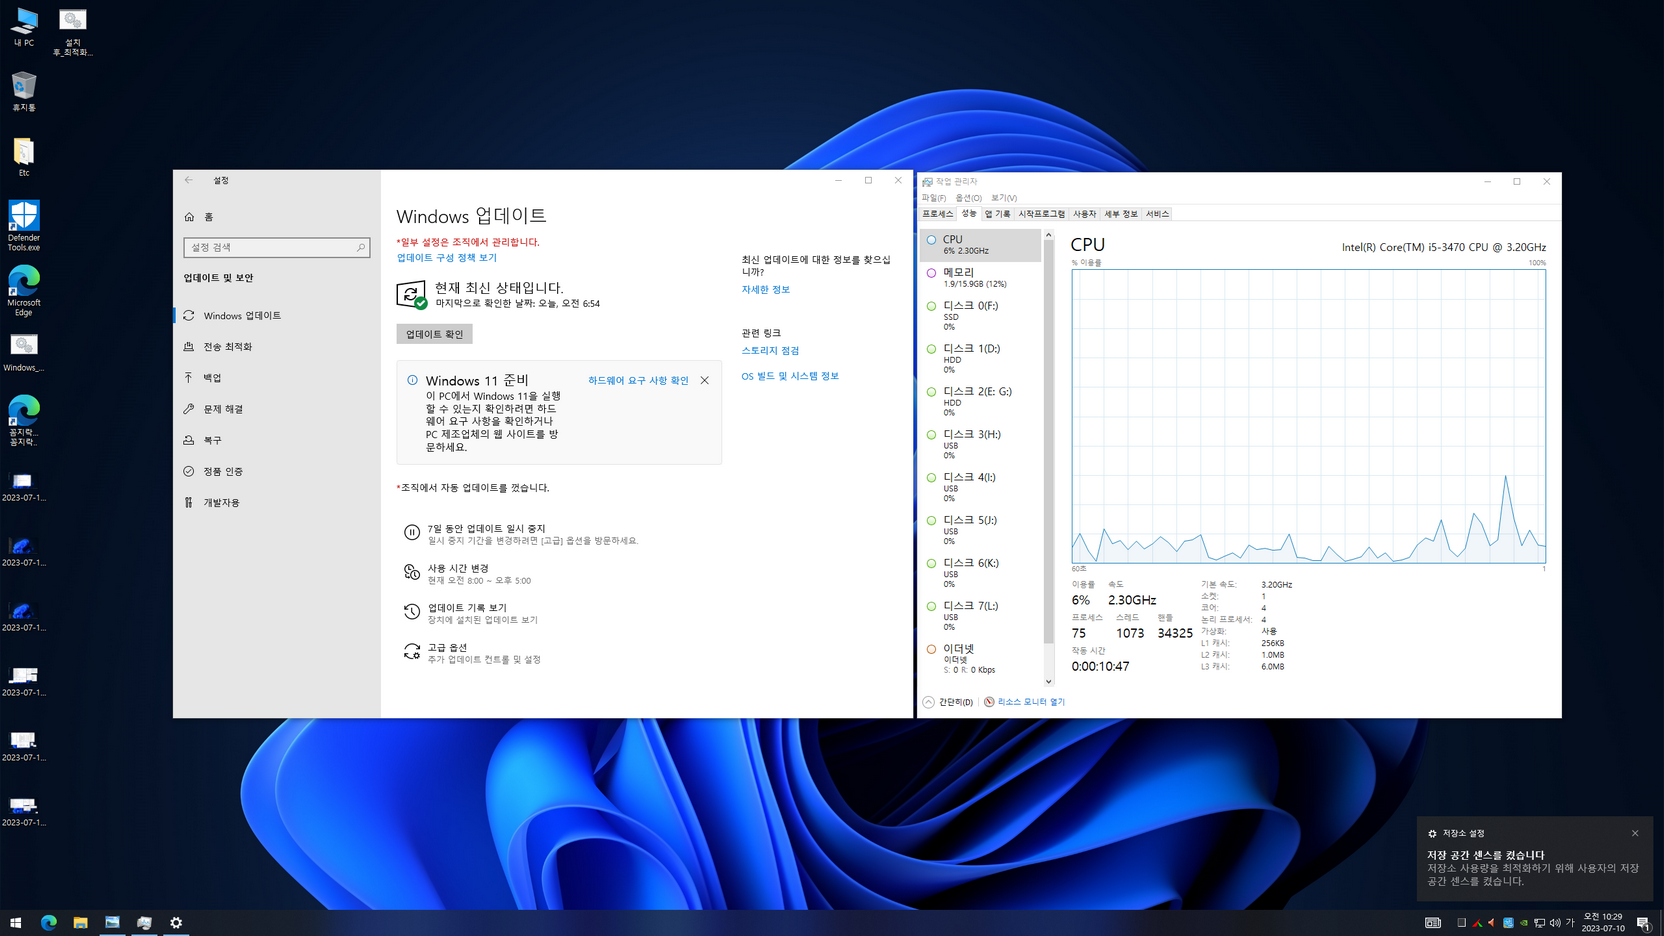The height and width of the screenshot is (936, 1664).
Task: Click the 업데이트 확인 button
Action: (434, 334)
